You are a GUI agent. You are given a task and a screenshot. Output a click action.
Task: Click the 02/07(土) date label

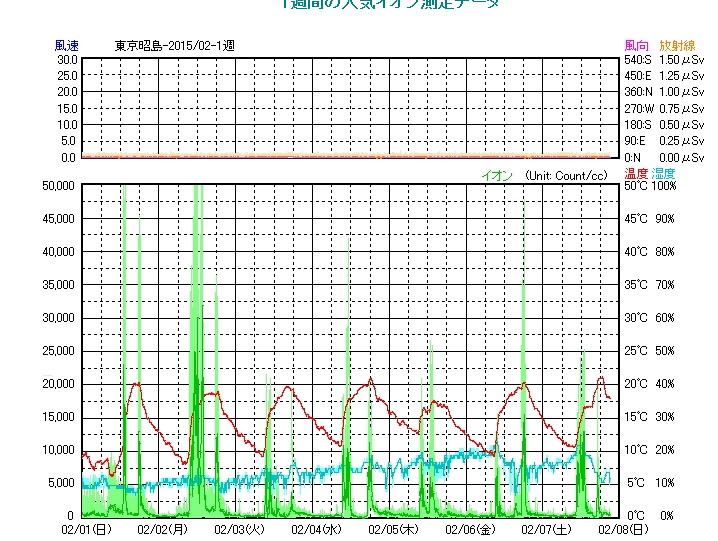tap(546, 529)
